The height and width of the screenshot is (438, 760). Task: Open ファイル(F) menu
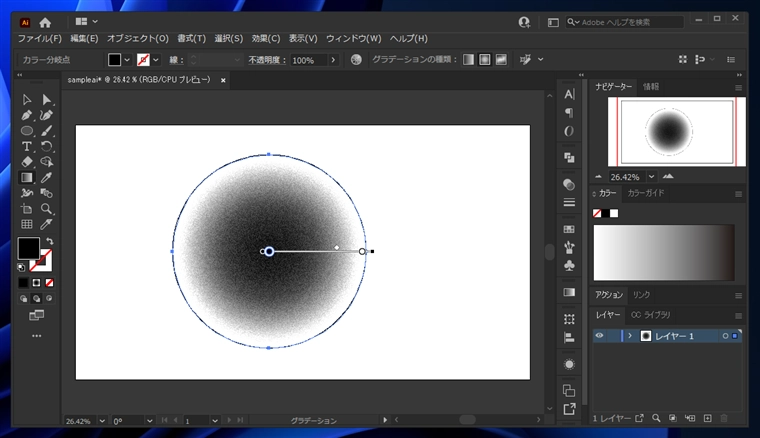click(x=40, y=39)
